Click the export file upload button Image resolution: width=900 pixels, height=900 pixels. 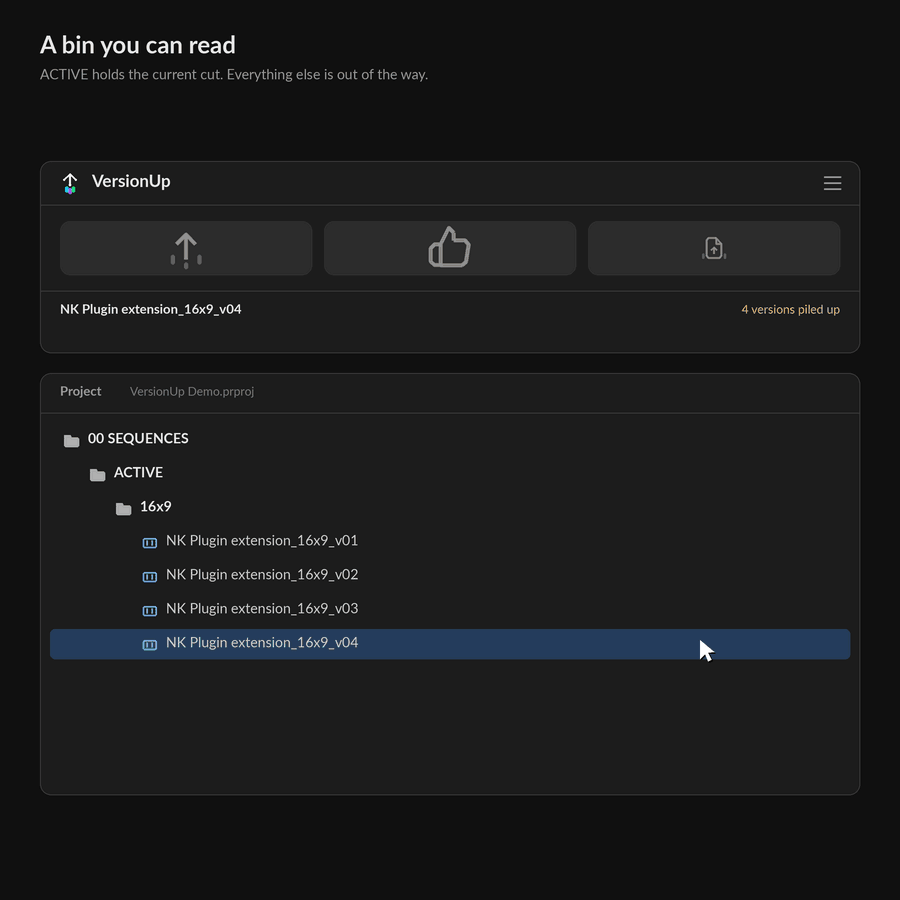[714, 248]
